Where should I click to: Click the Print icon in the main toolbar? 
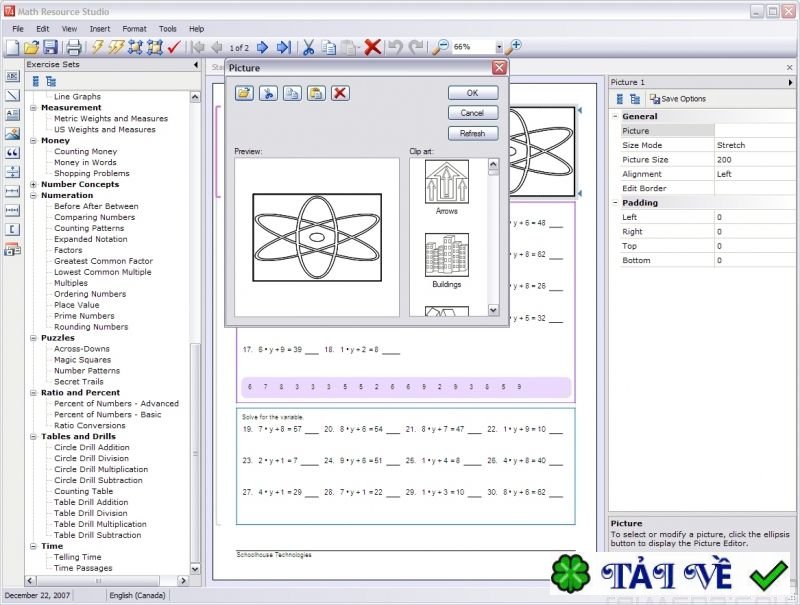point(73,47)
